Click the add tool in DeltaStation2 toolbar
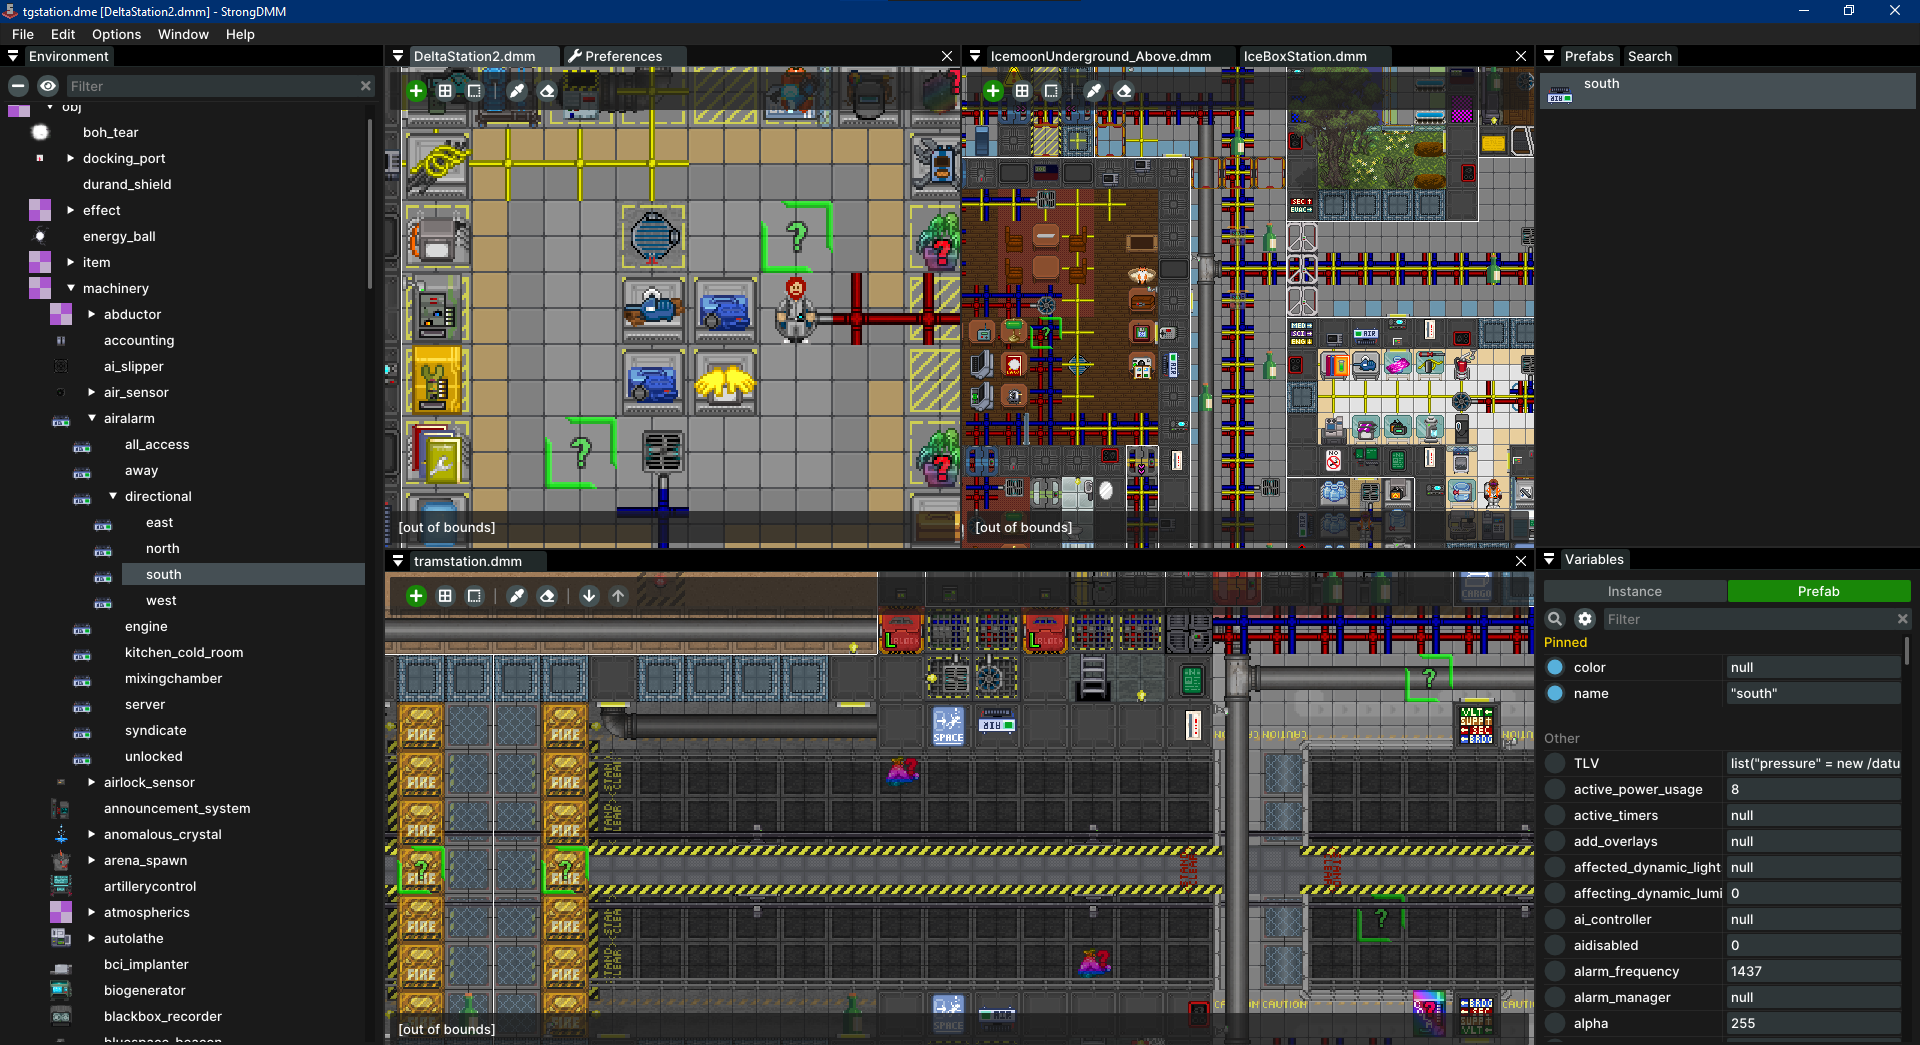 point(416,91)
